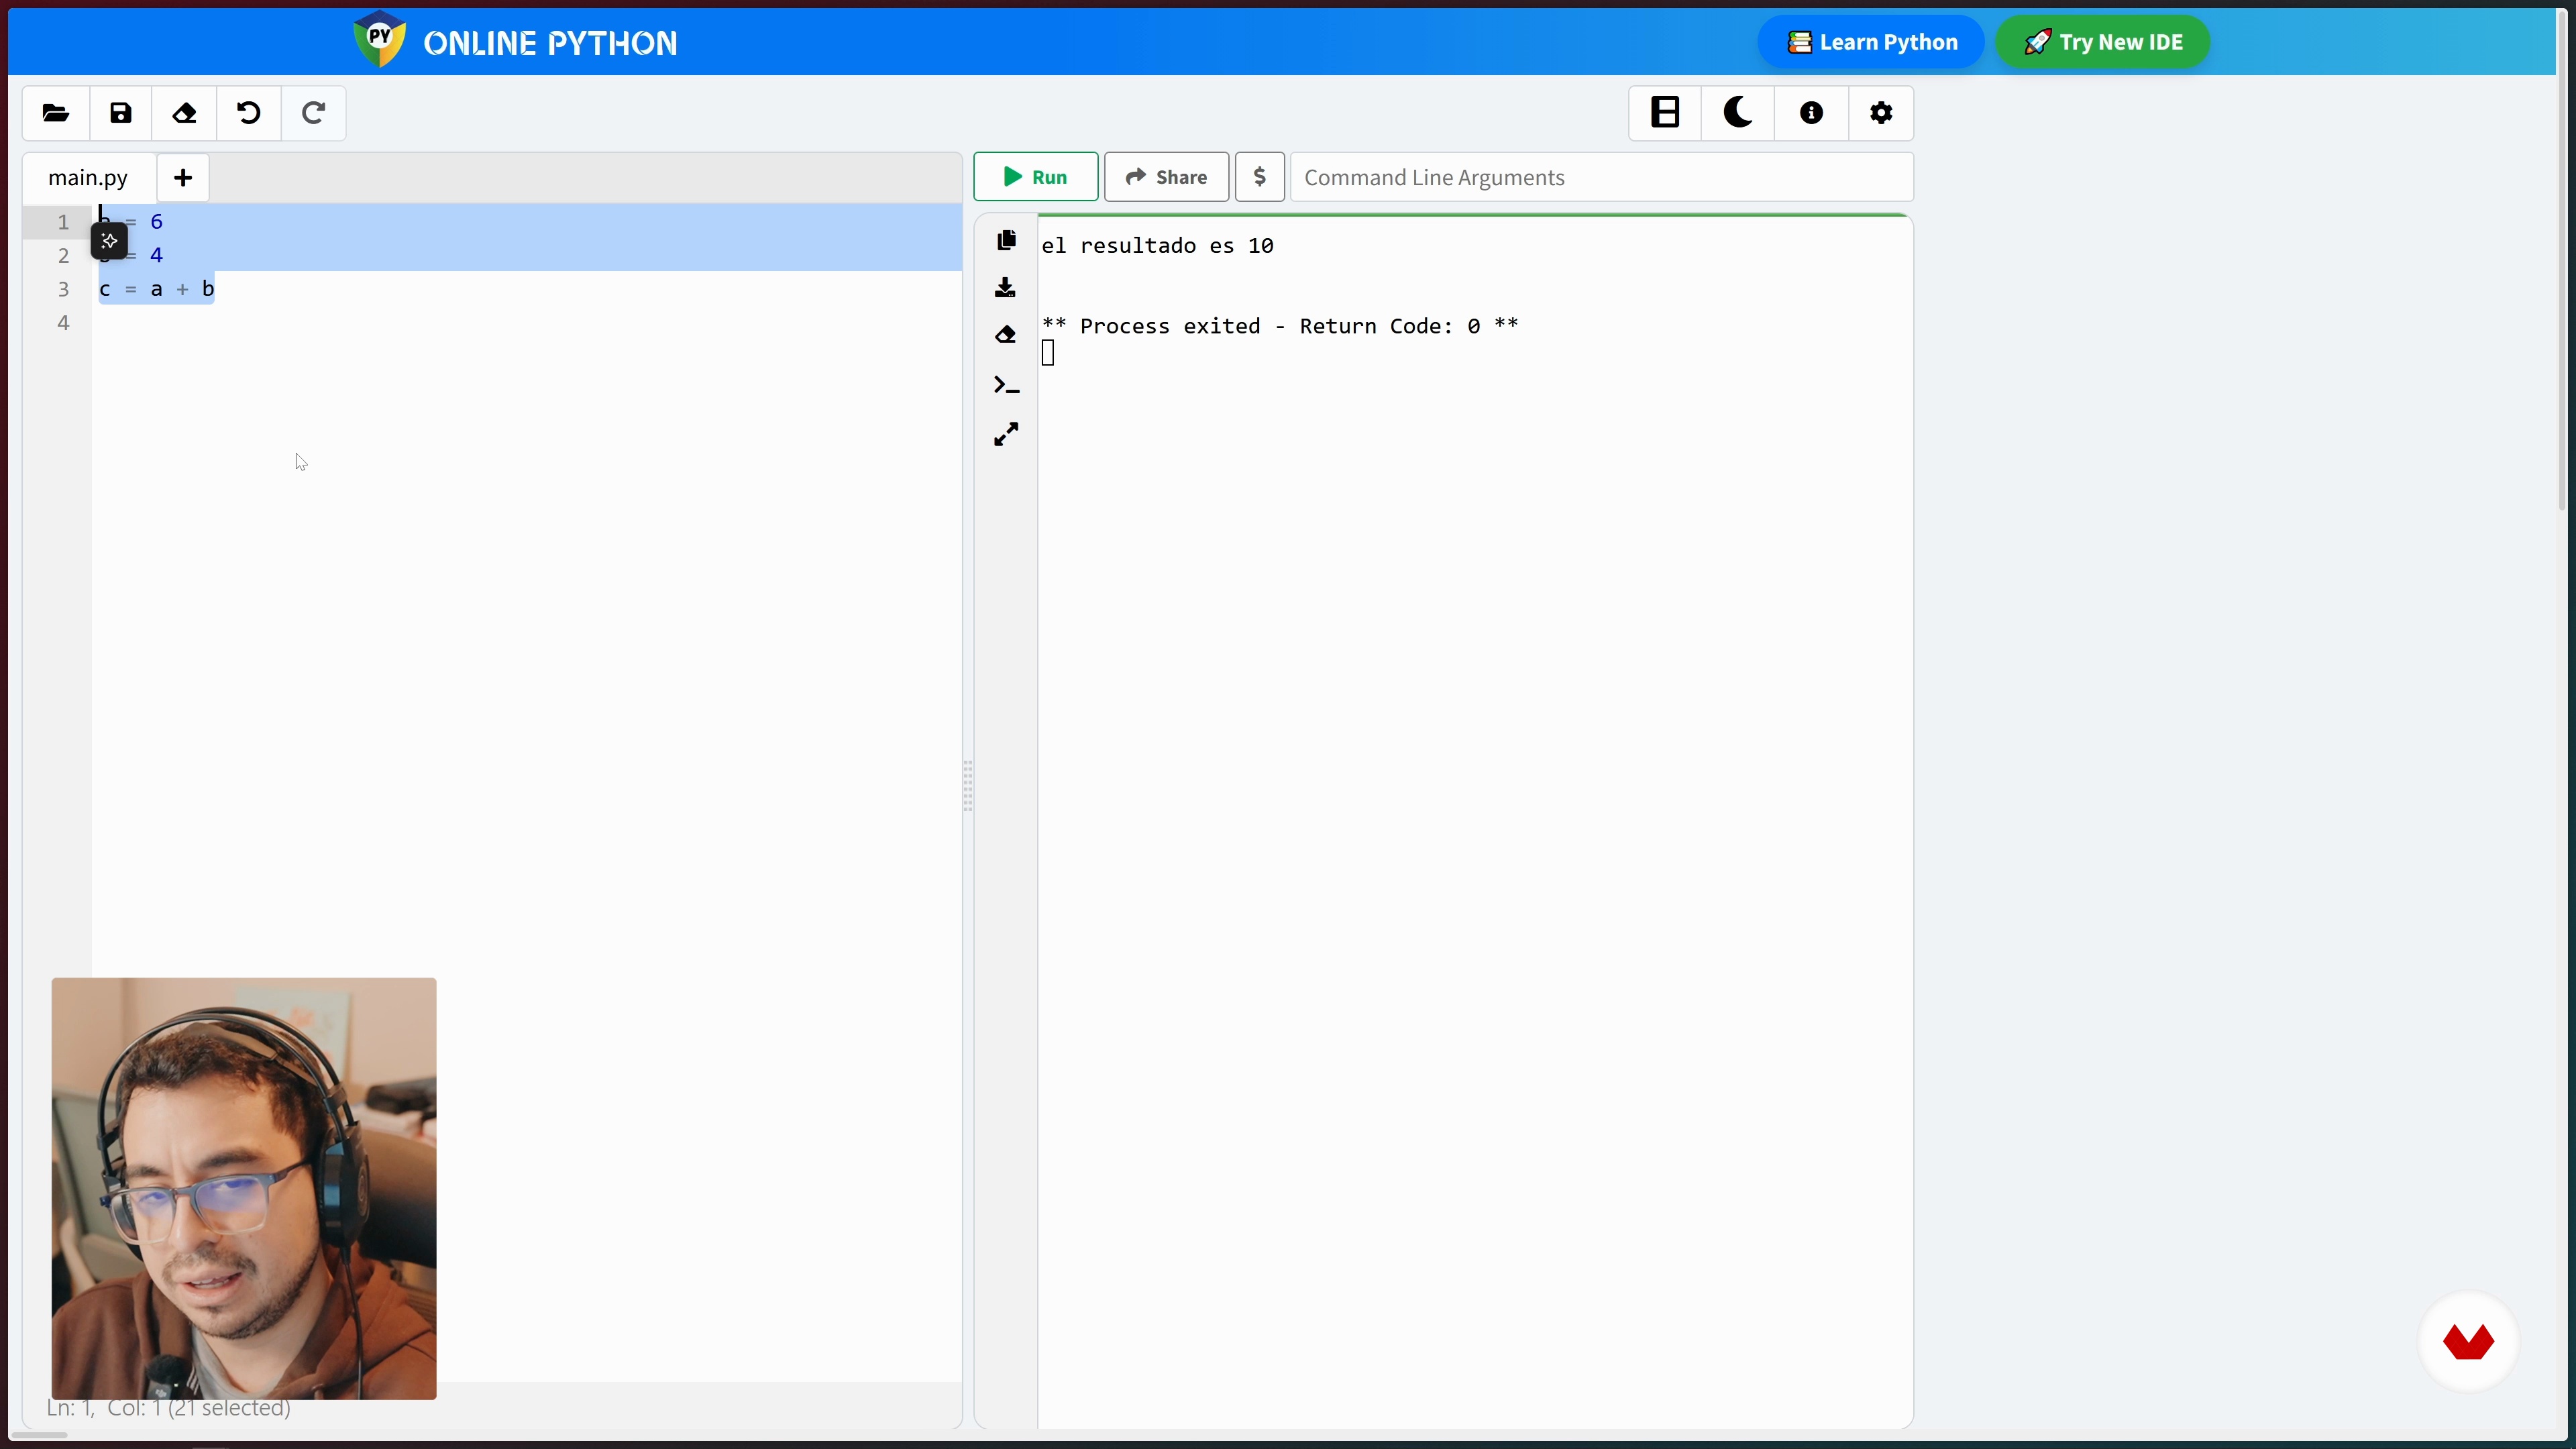2576x1449 pixels.
Task: Expand the output panel to fullscreen
Action: coord(1006,434)
